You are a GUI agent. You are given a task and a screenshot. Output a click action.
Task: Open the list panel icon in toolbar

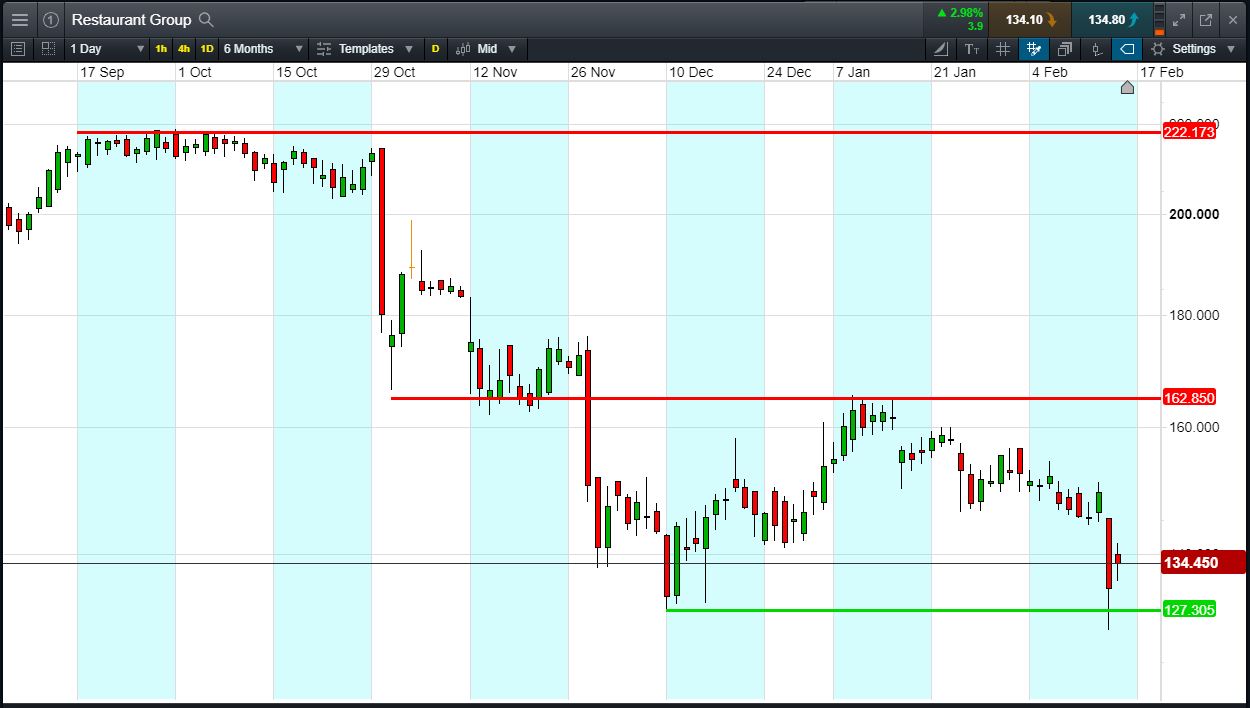[x=17, y=48]
